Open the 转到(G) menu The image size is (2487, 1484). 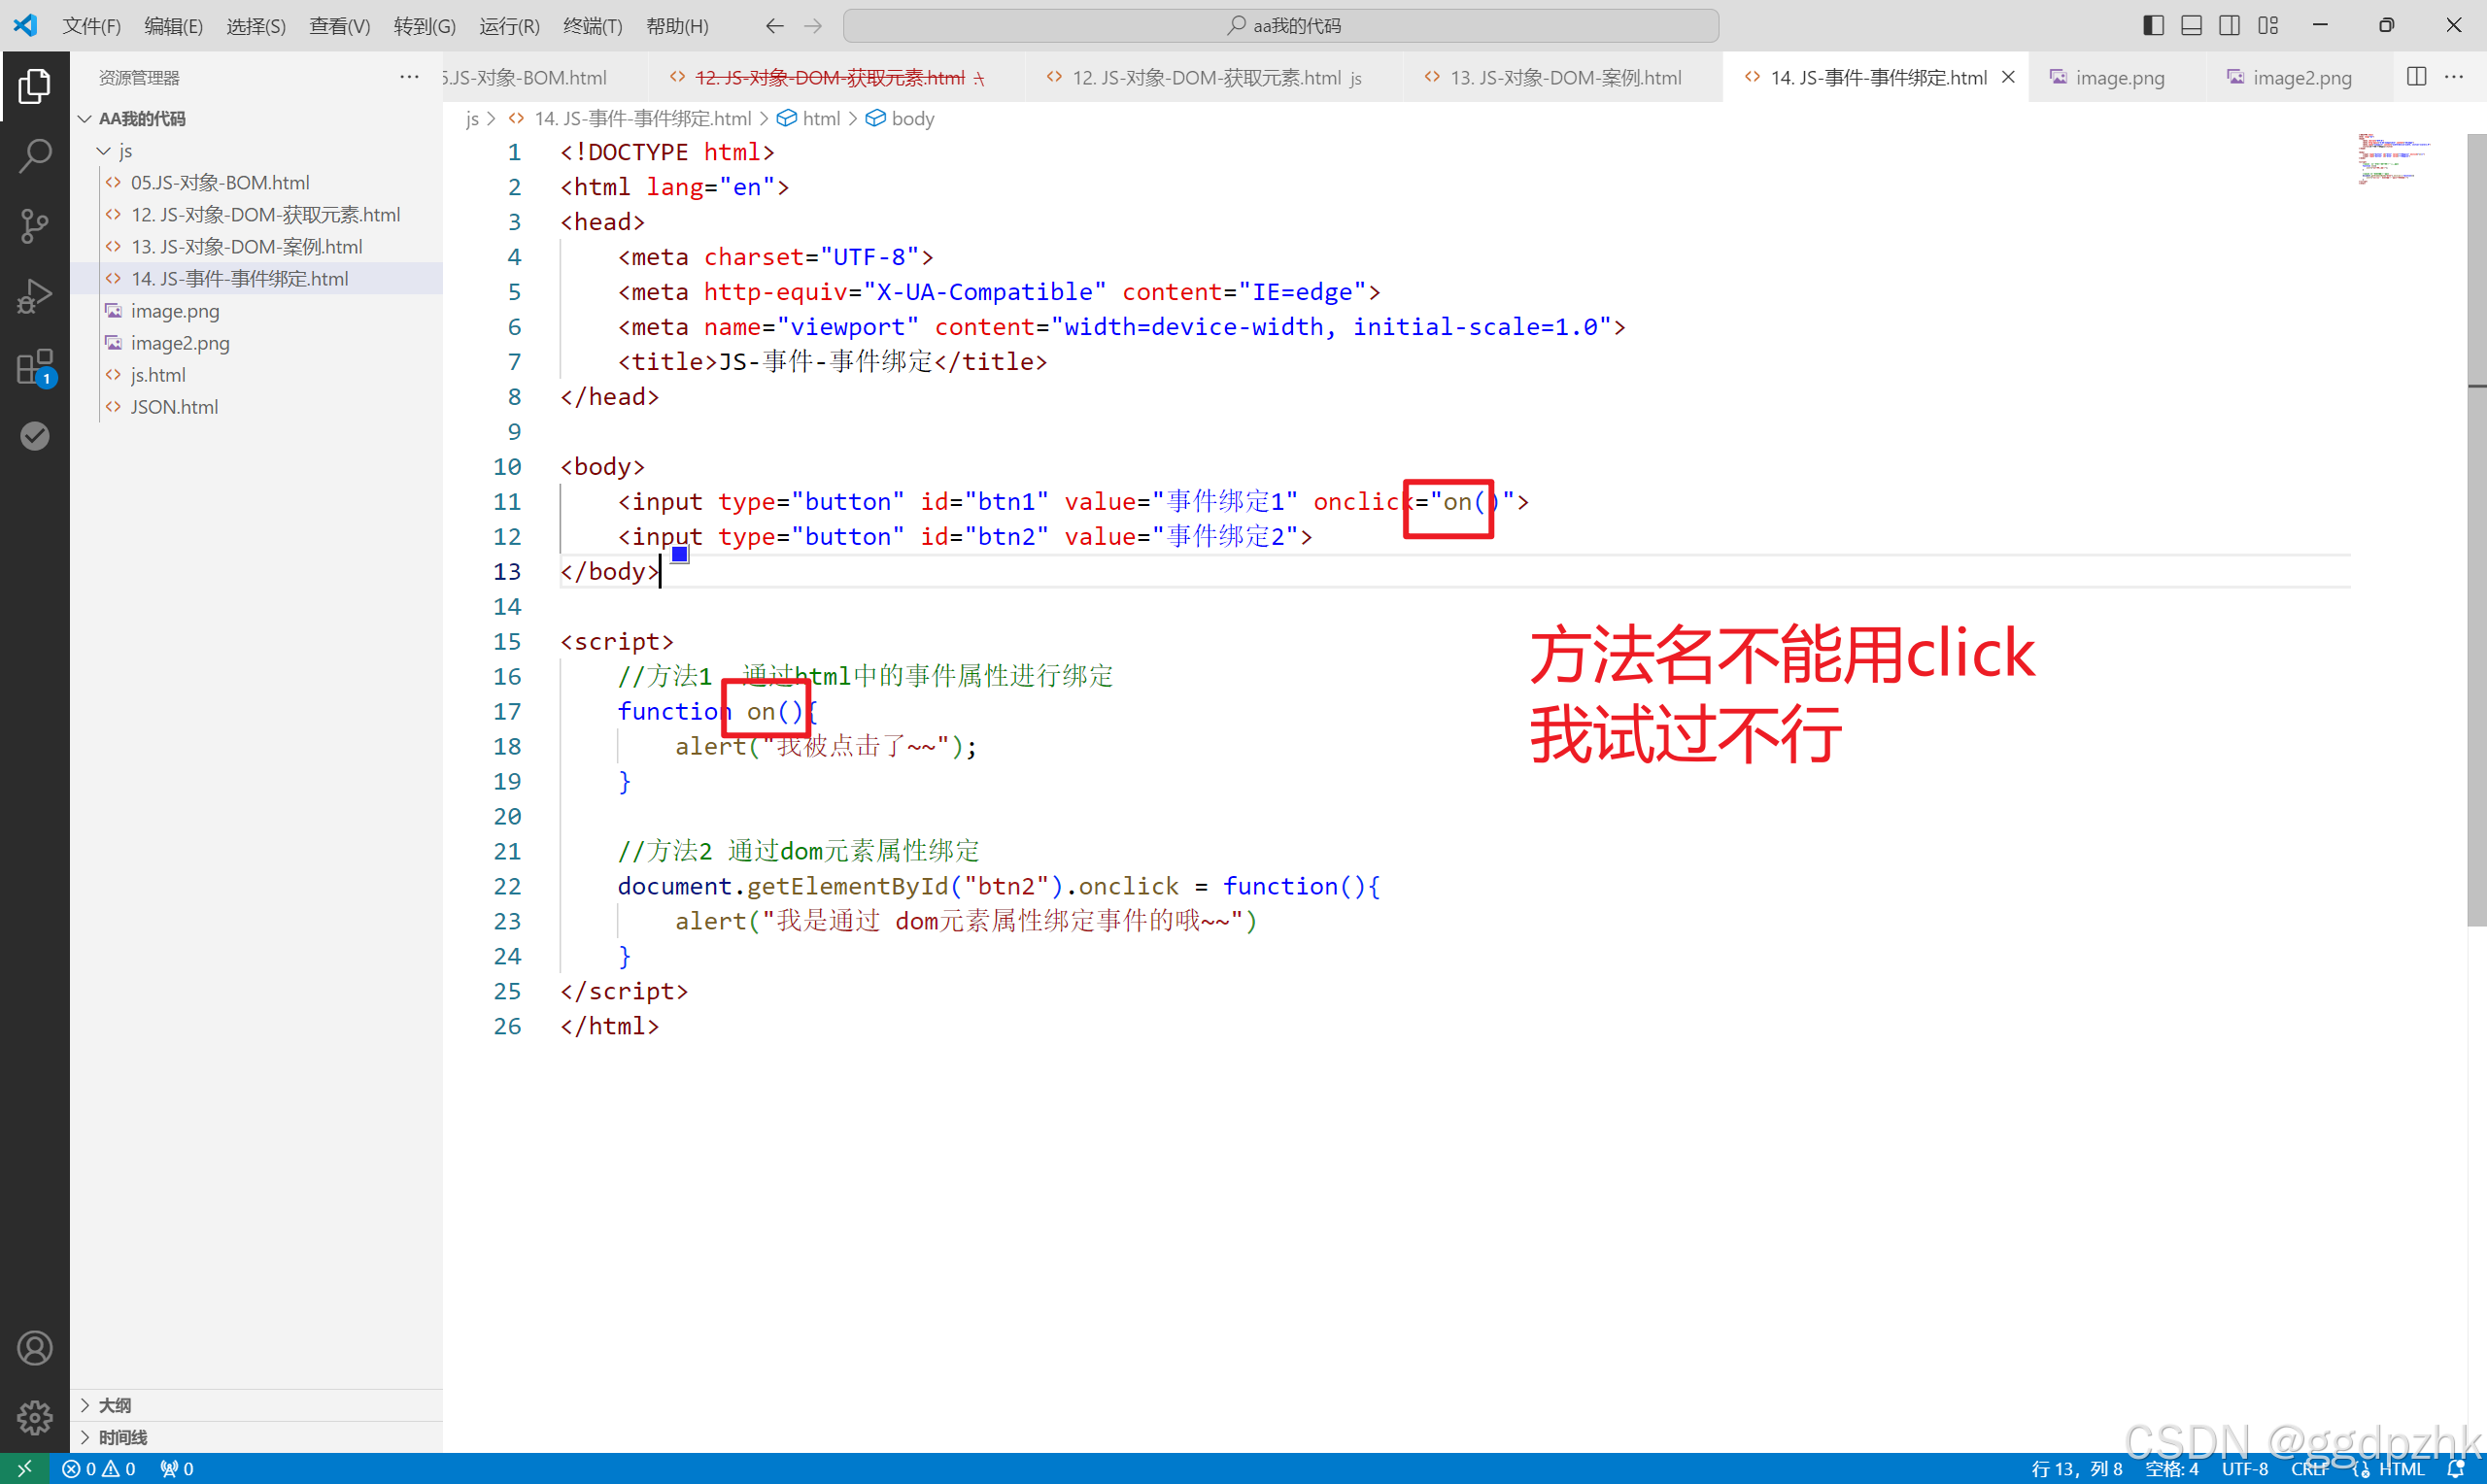[424, 26]
